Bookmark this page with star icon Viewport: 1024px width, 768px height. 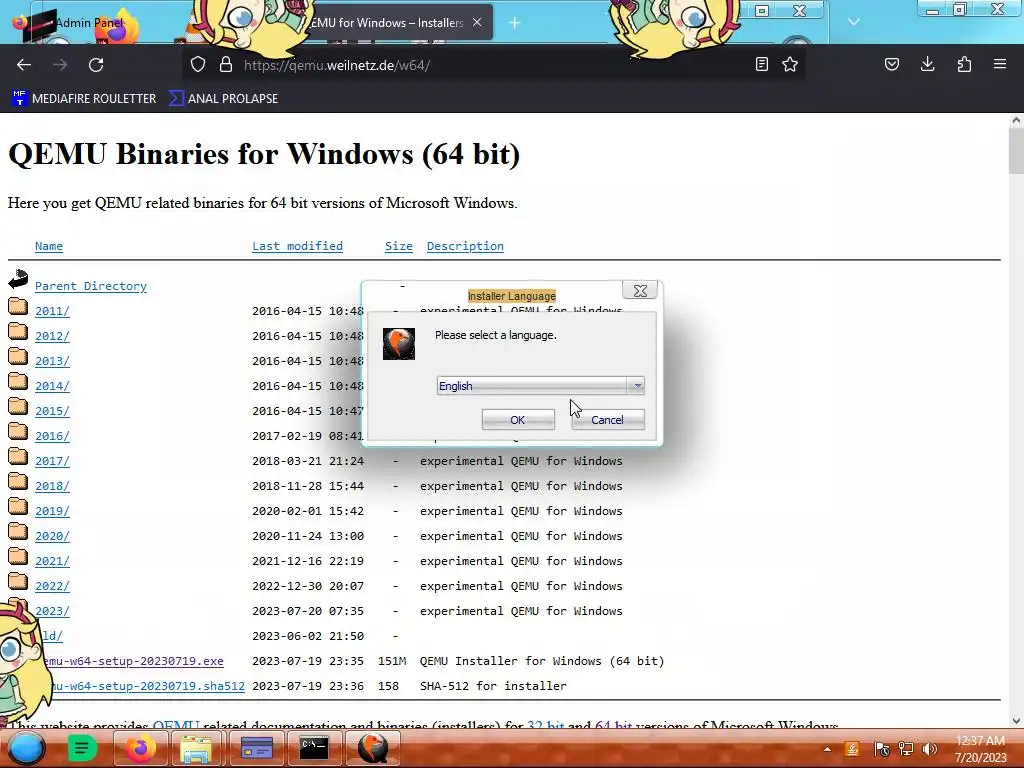pos(790,64)
